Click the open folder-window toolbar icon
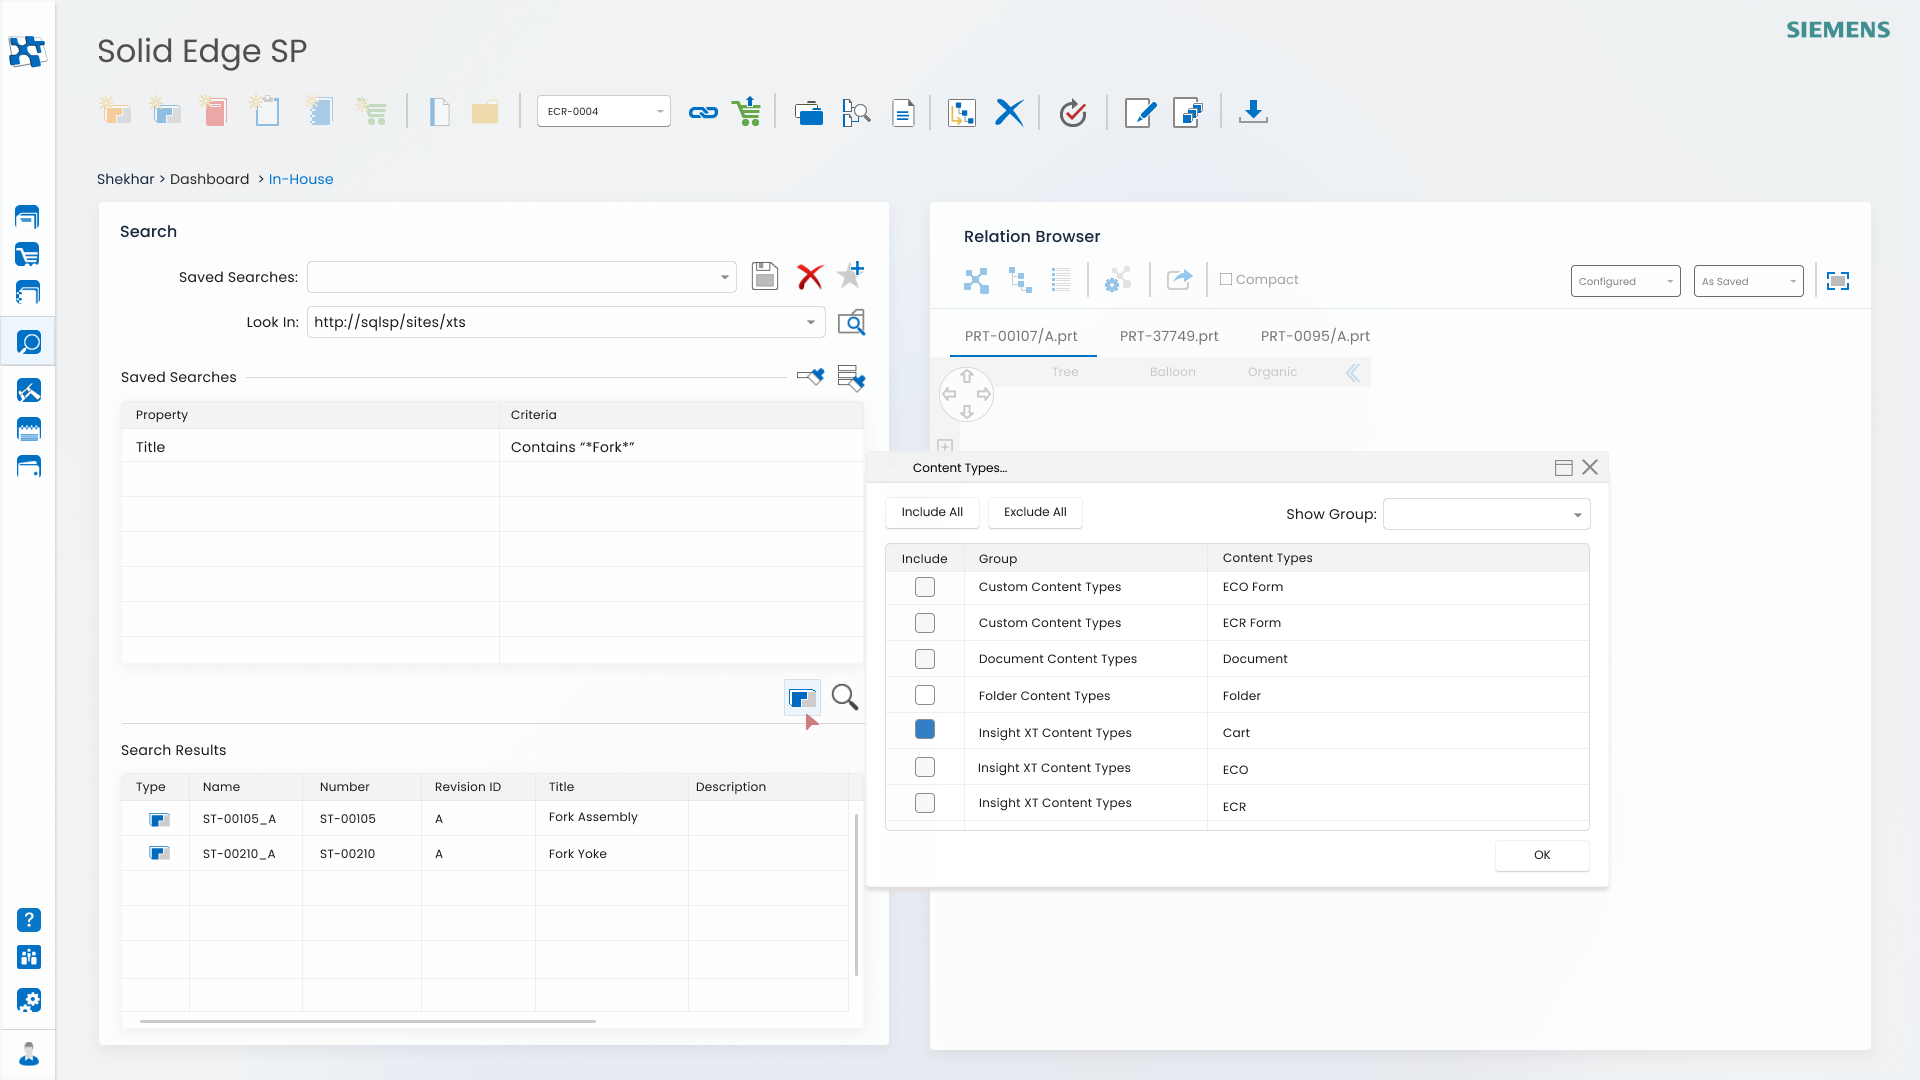The height and width of the screenshot is (1080, 1920). coord(809,113)
